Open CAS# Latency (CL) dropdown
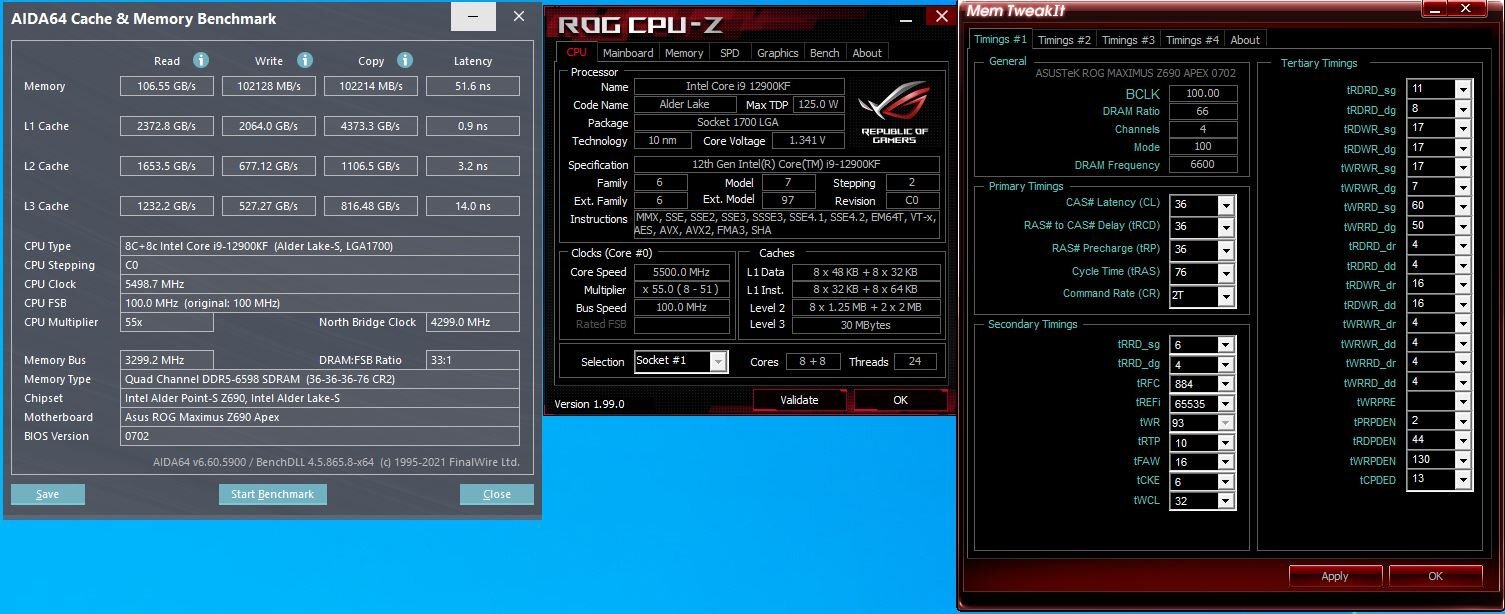Screen dimensions: 1505x614 [1226, 204]
